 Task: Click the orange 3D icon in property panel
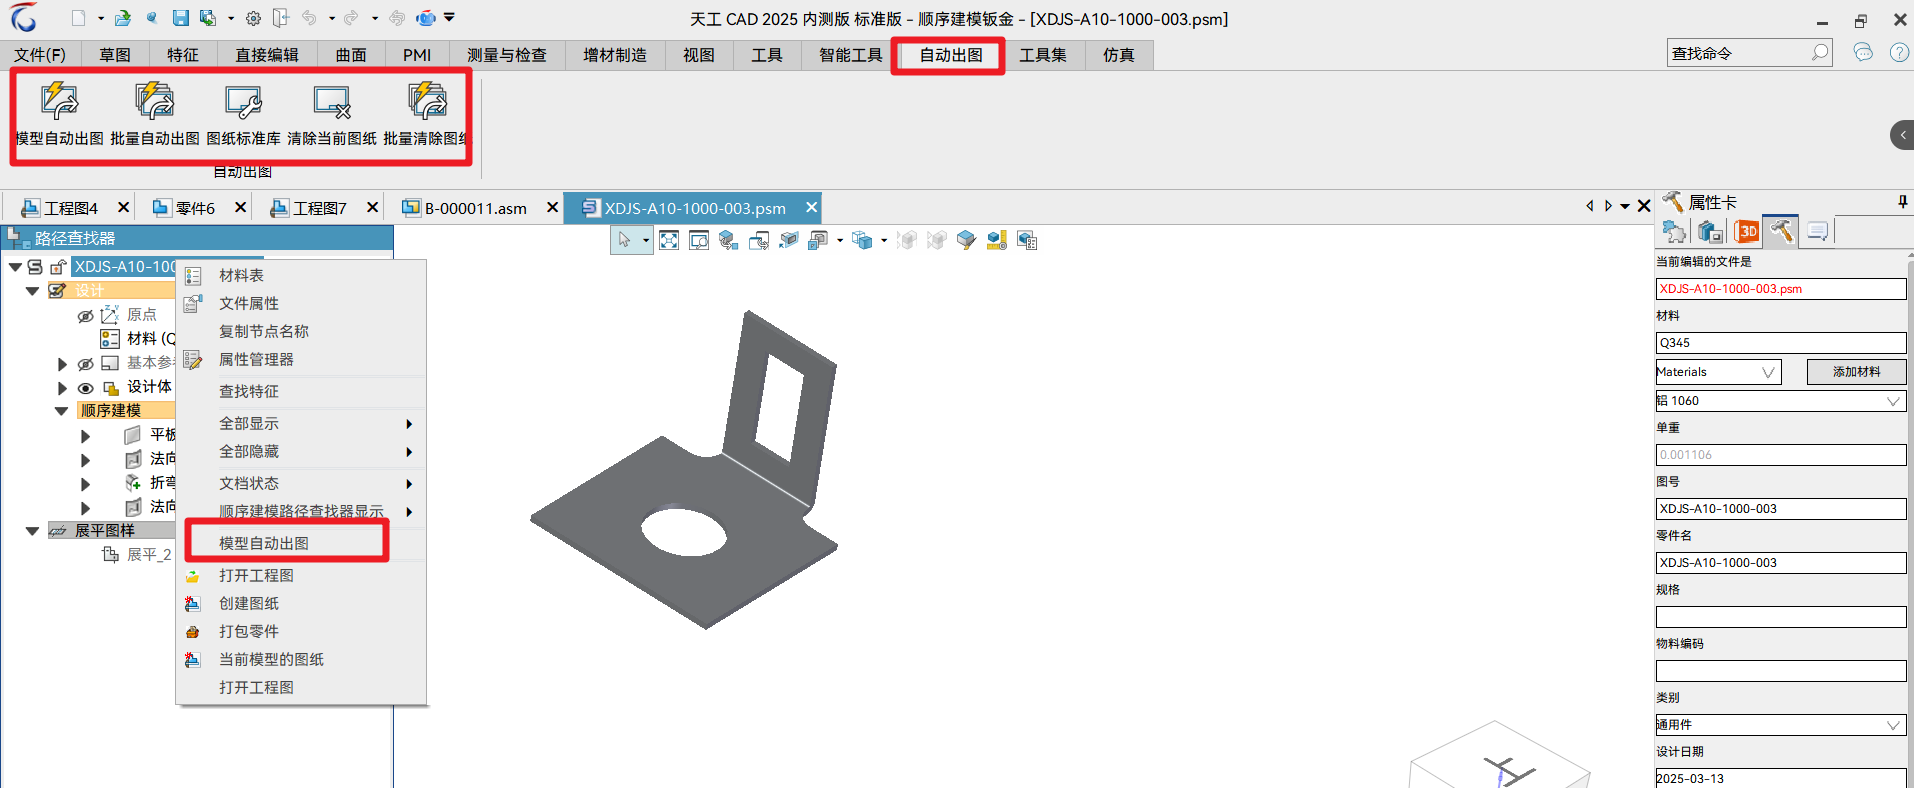coord(1746,232)
